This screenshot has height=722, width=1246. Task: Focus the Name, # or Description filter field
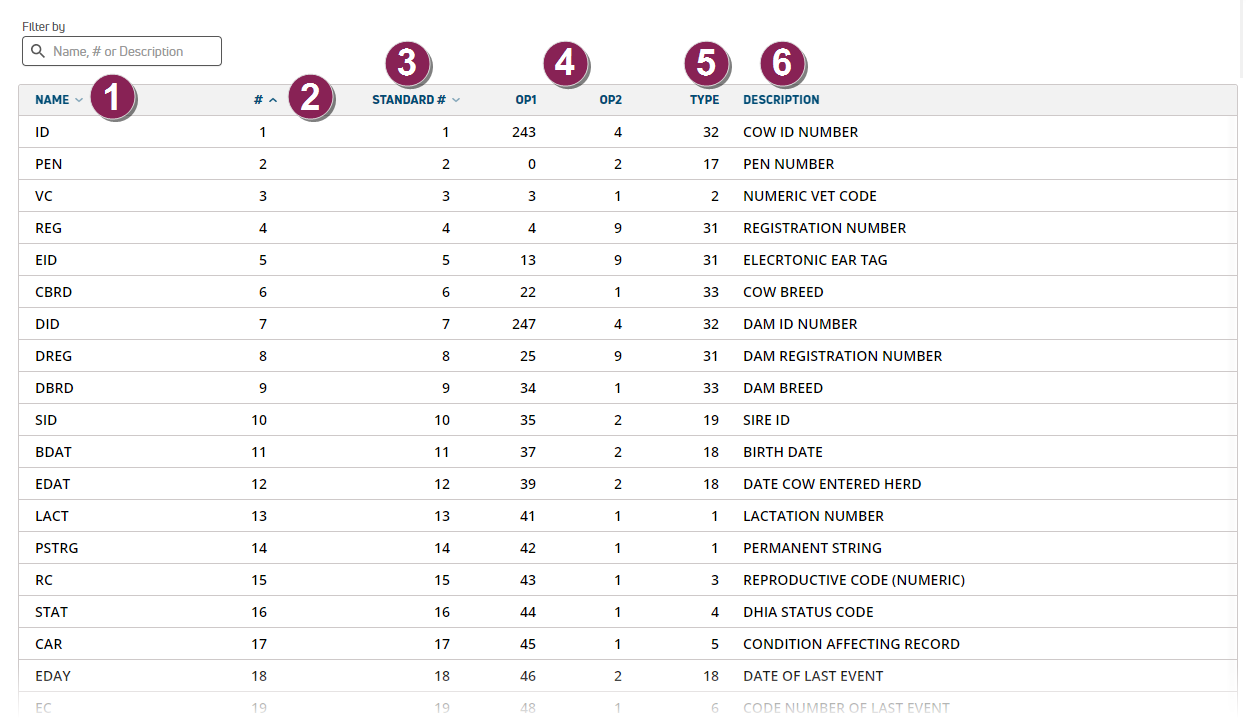132,51
